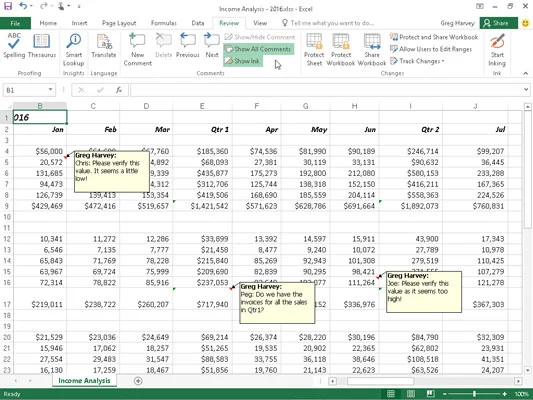Go to the Previous comment
The height and width of the screenshot is (400, 533).
click(188, 46)
